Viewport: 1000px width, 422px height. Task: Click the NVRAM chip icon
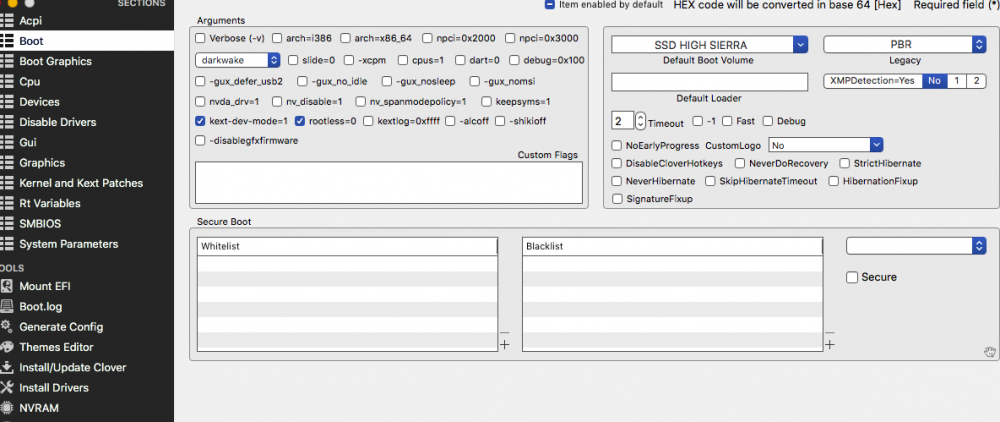click(6, 408)
